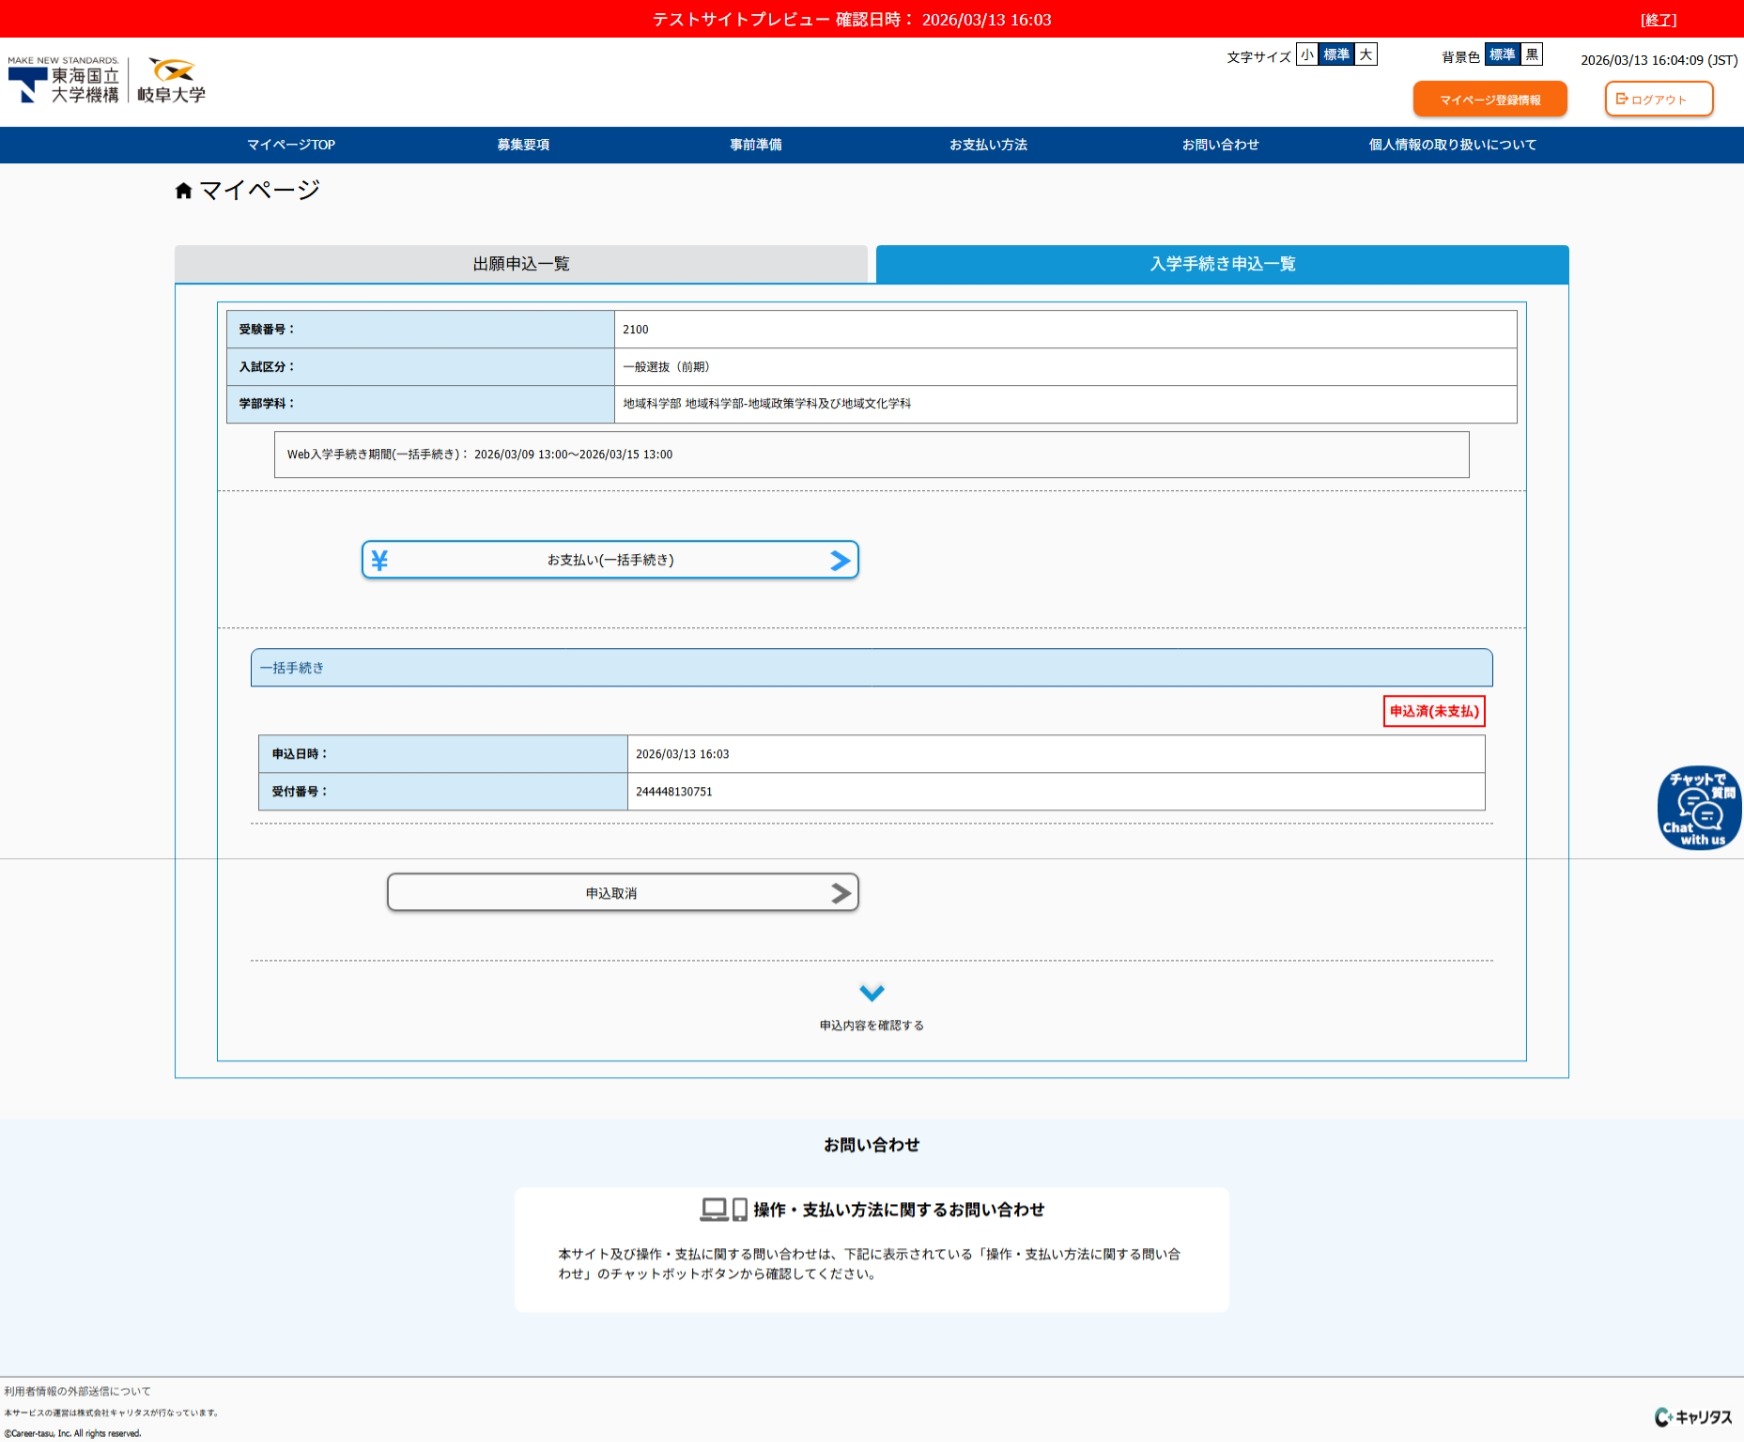Screen dimensions: 1744x1442
Task: Click the お問い合わせ section heading
Action: pyautogui.click(x=872, y=1145)
